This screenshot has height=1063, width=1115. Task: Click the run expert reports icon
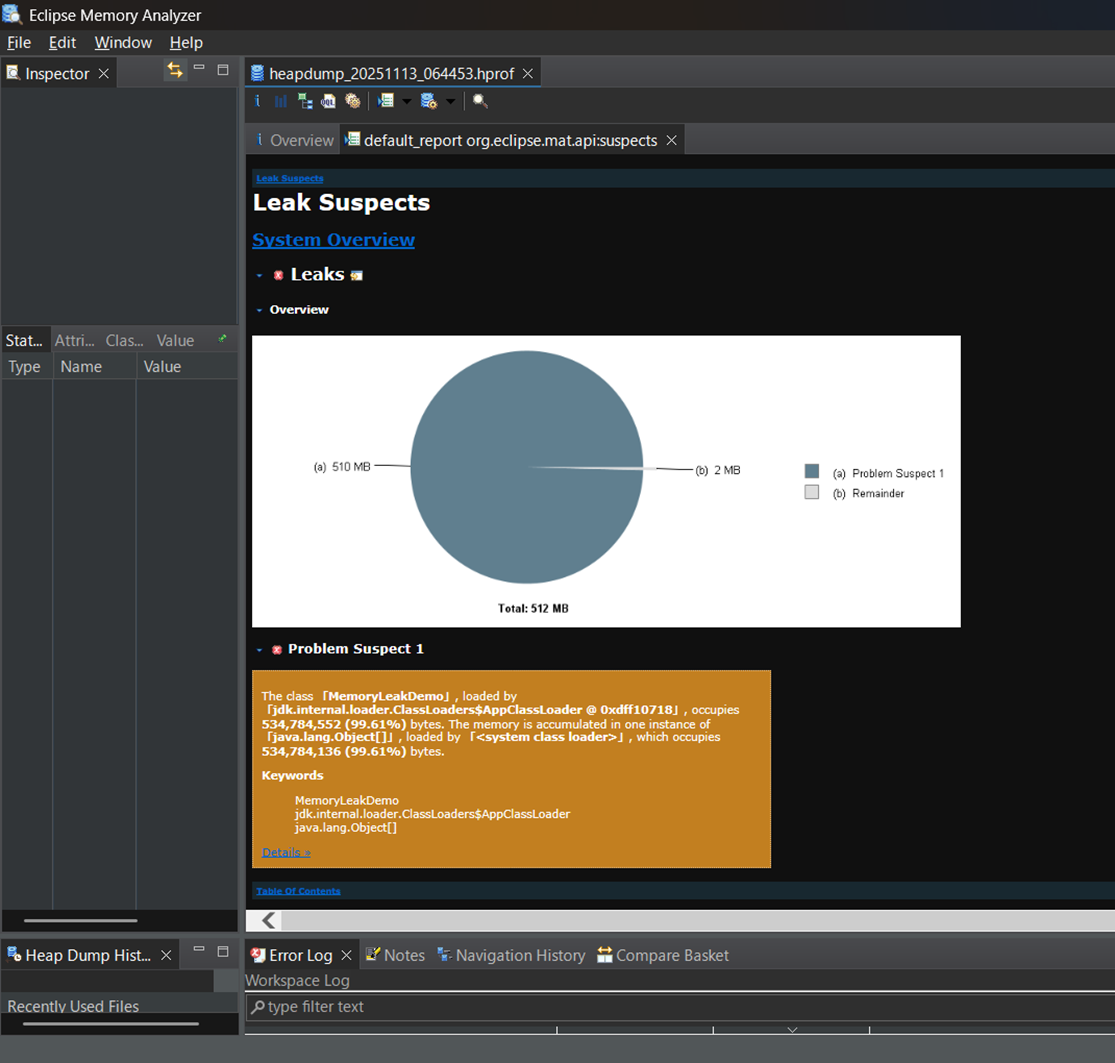385,101
